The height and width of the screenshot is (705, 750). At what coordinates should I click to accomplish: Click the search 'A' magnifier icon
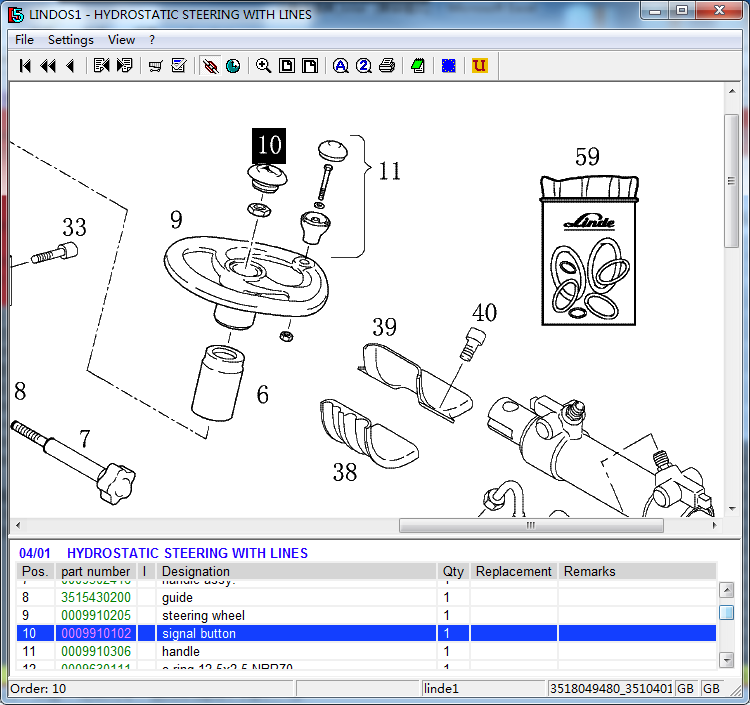click(x=341, y=66)
